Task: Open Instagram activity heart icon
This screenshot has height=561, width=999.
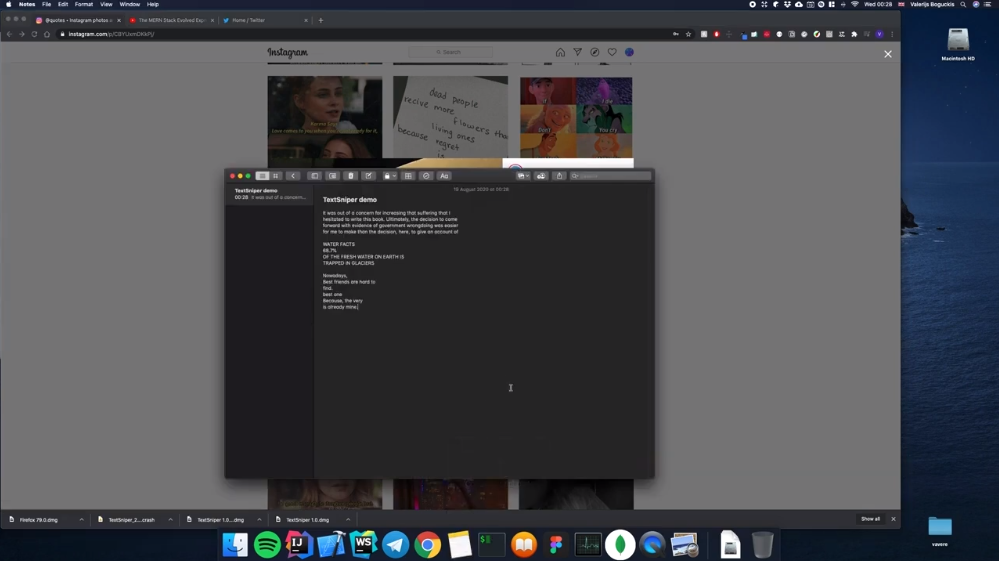Action: tap(612, 52)
